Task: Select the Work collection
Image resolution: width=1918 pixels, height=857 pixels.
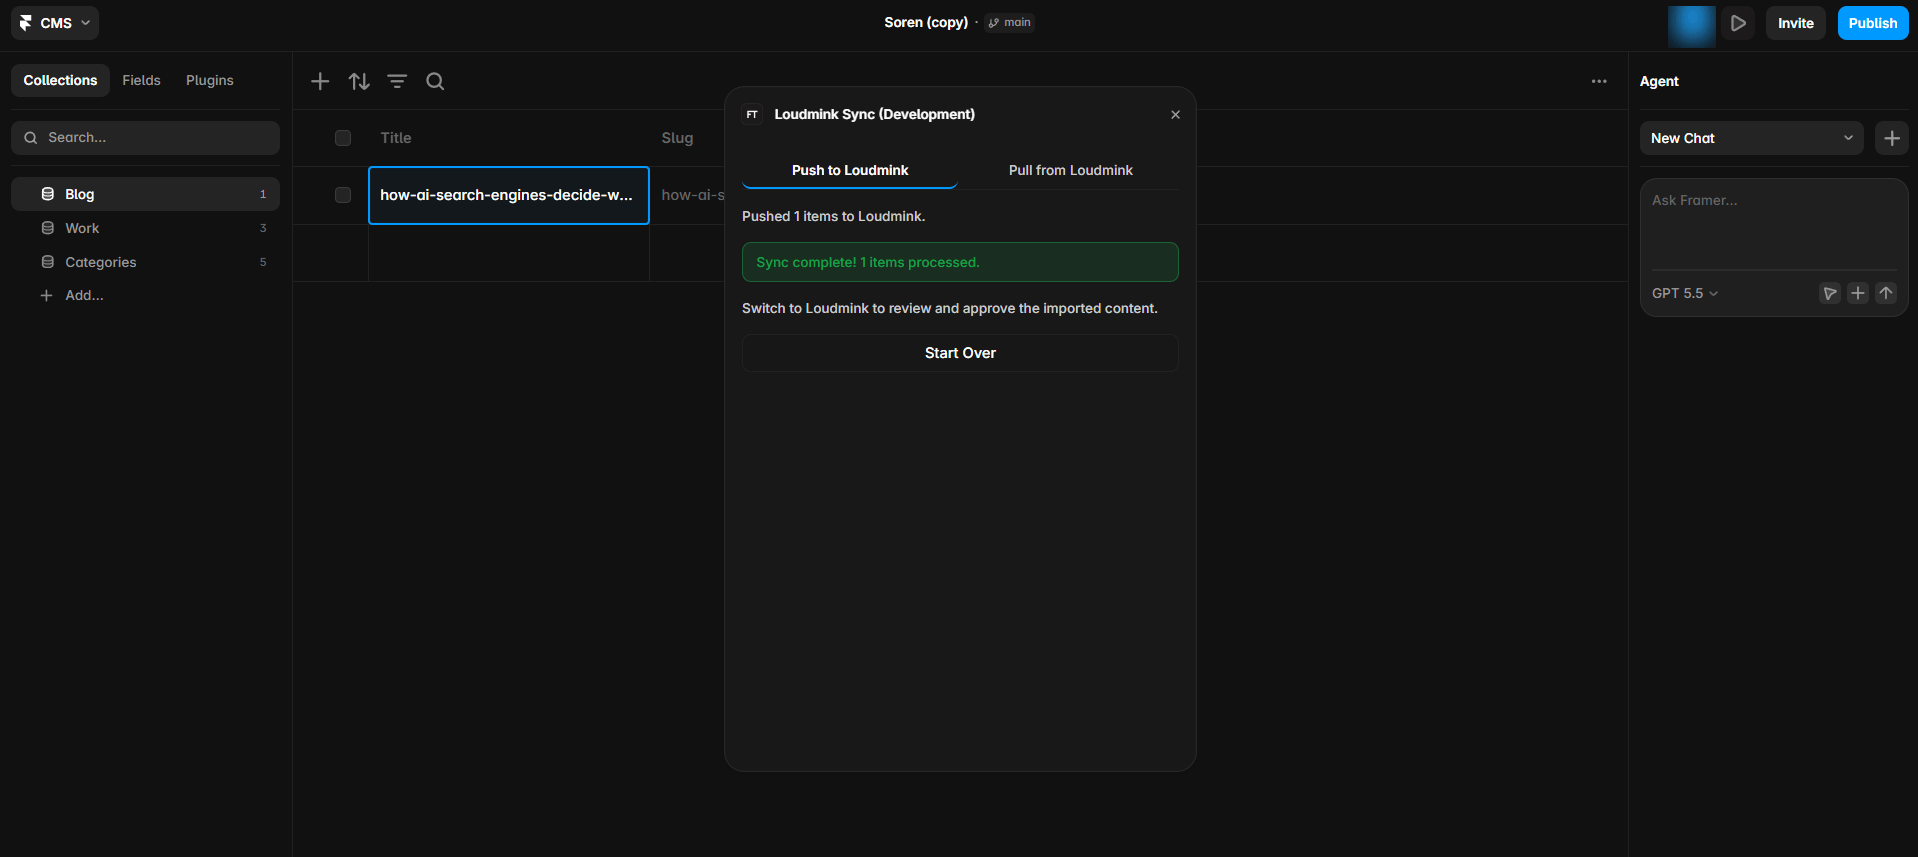Action: click(x=145, y=228)
